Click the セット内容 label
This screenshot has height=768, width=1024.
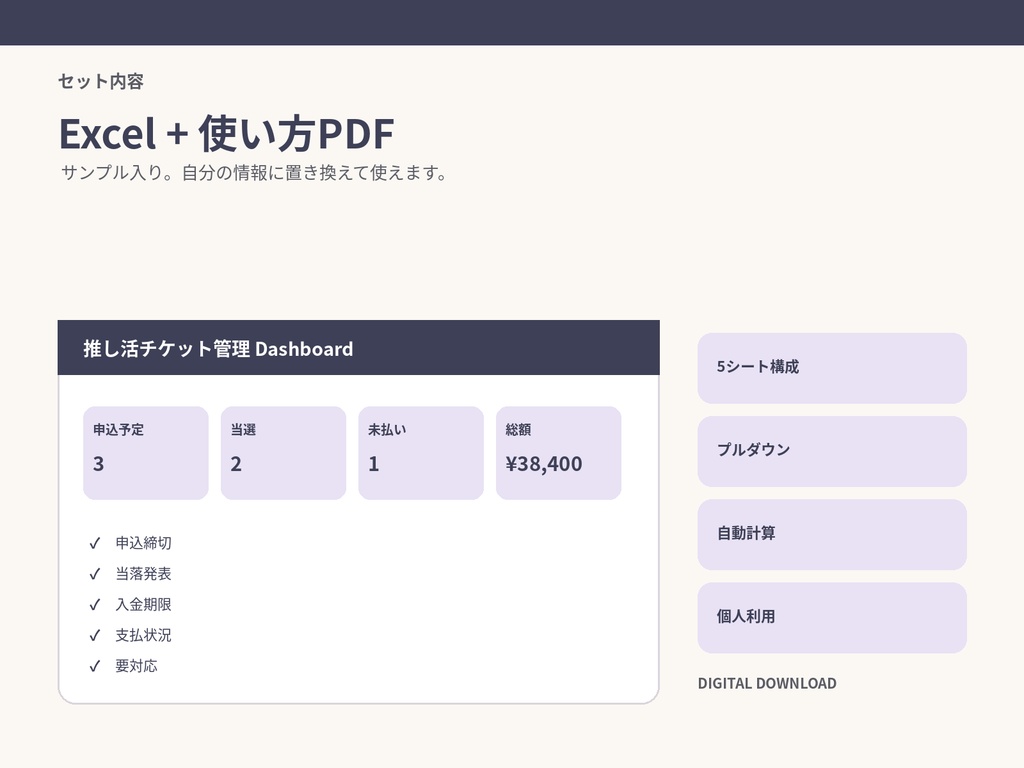(101, 81)
